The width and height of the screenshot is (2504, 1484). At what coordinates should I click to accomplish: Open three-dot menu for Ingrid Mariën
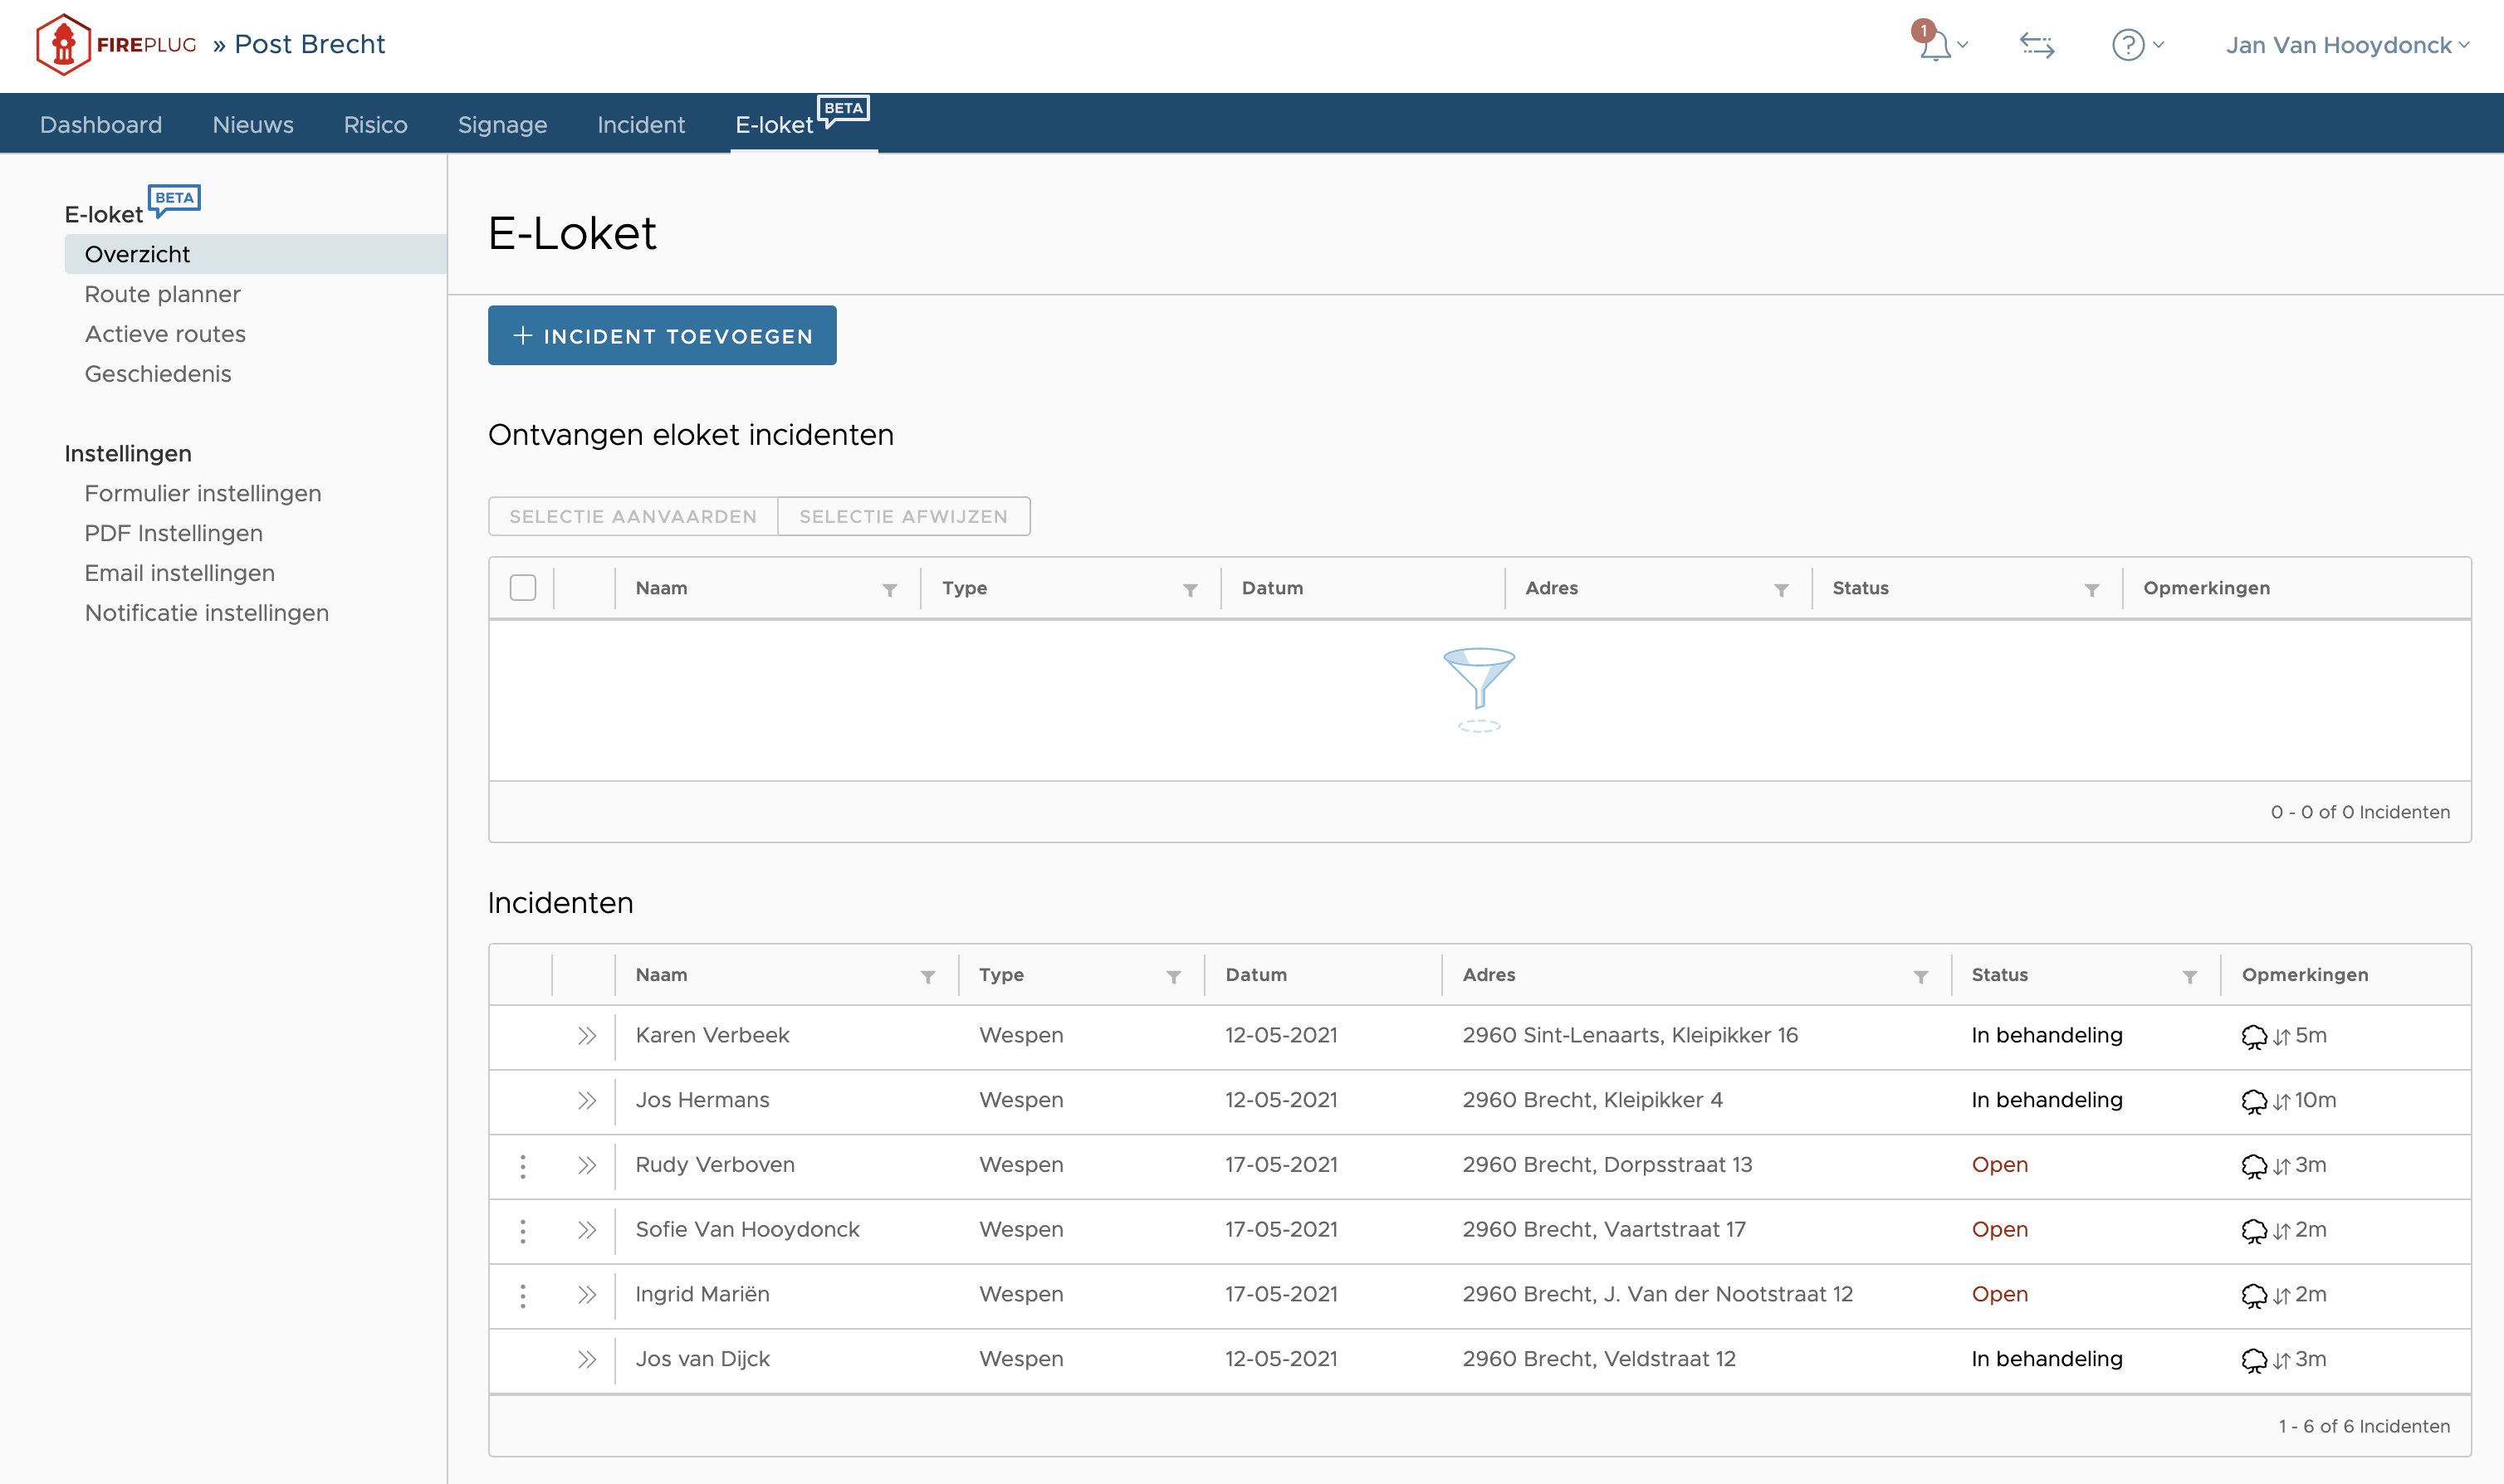point(522,1296)
